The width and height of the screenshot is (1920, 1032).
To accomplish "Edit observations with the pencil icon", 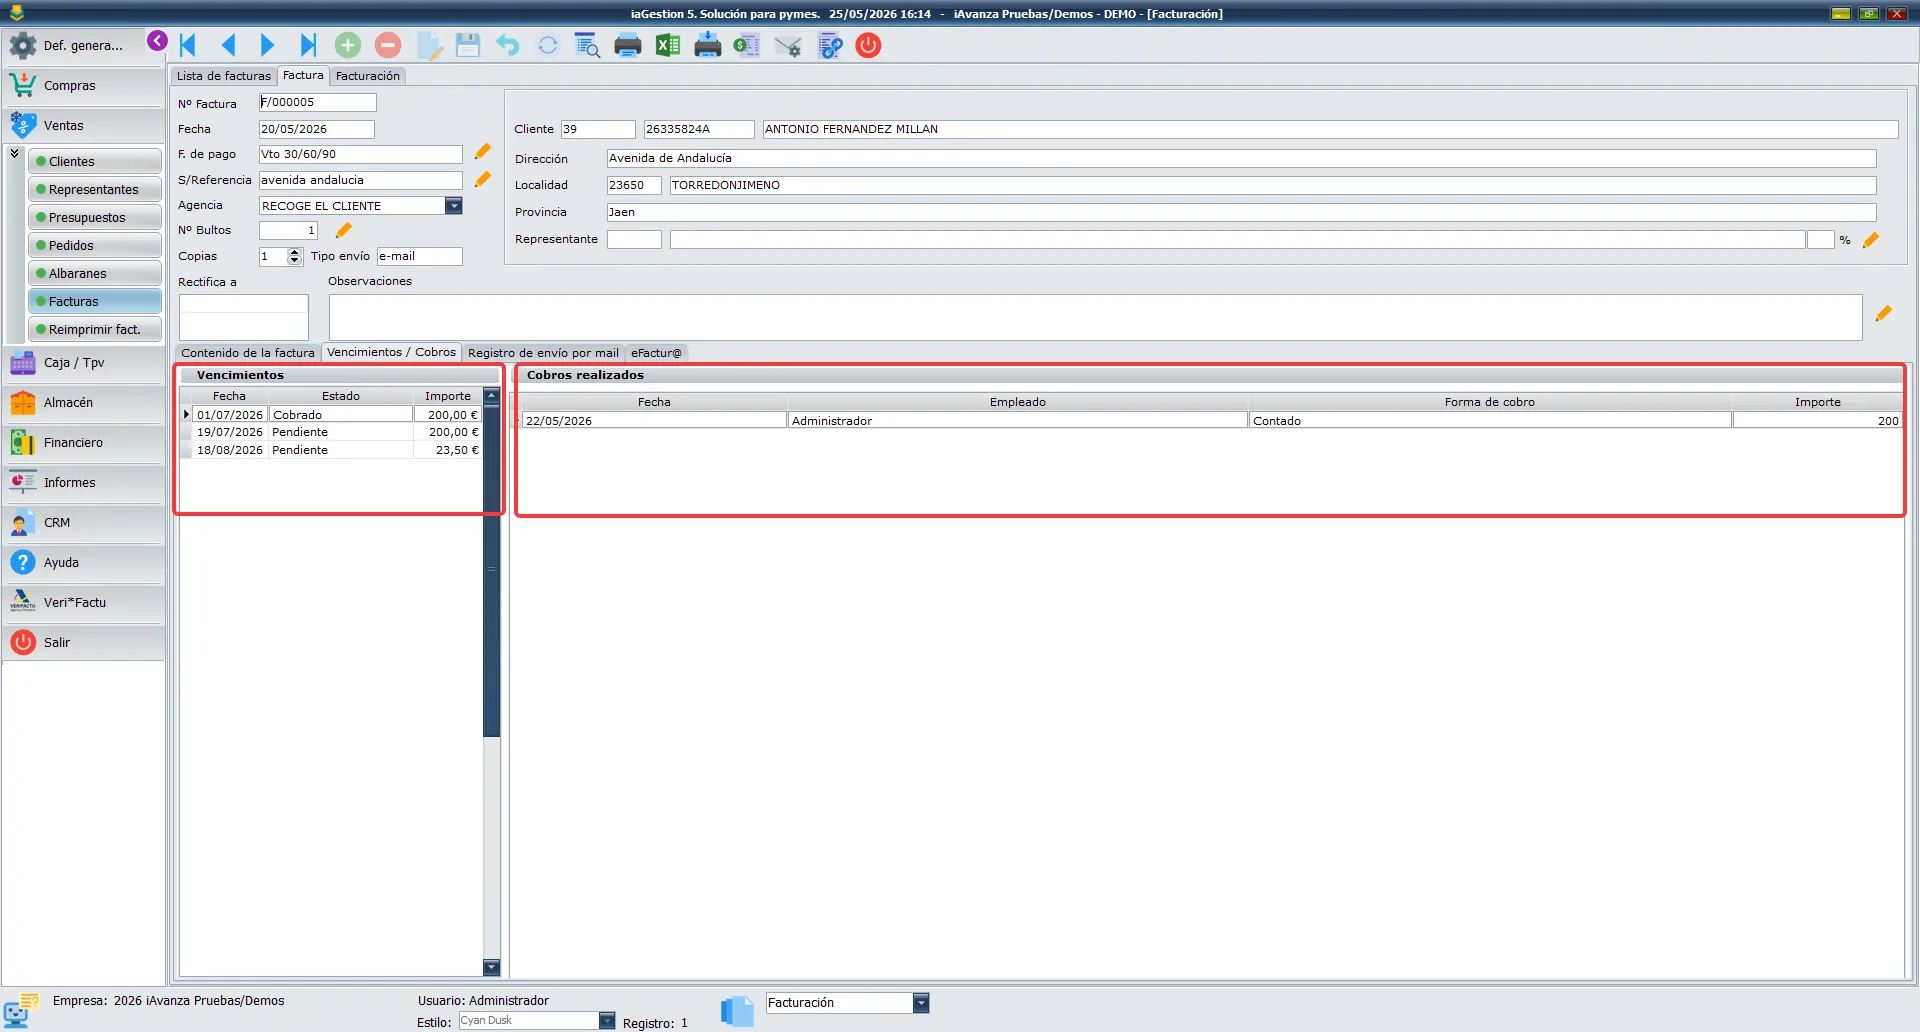I will (1884, 313).
